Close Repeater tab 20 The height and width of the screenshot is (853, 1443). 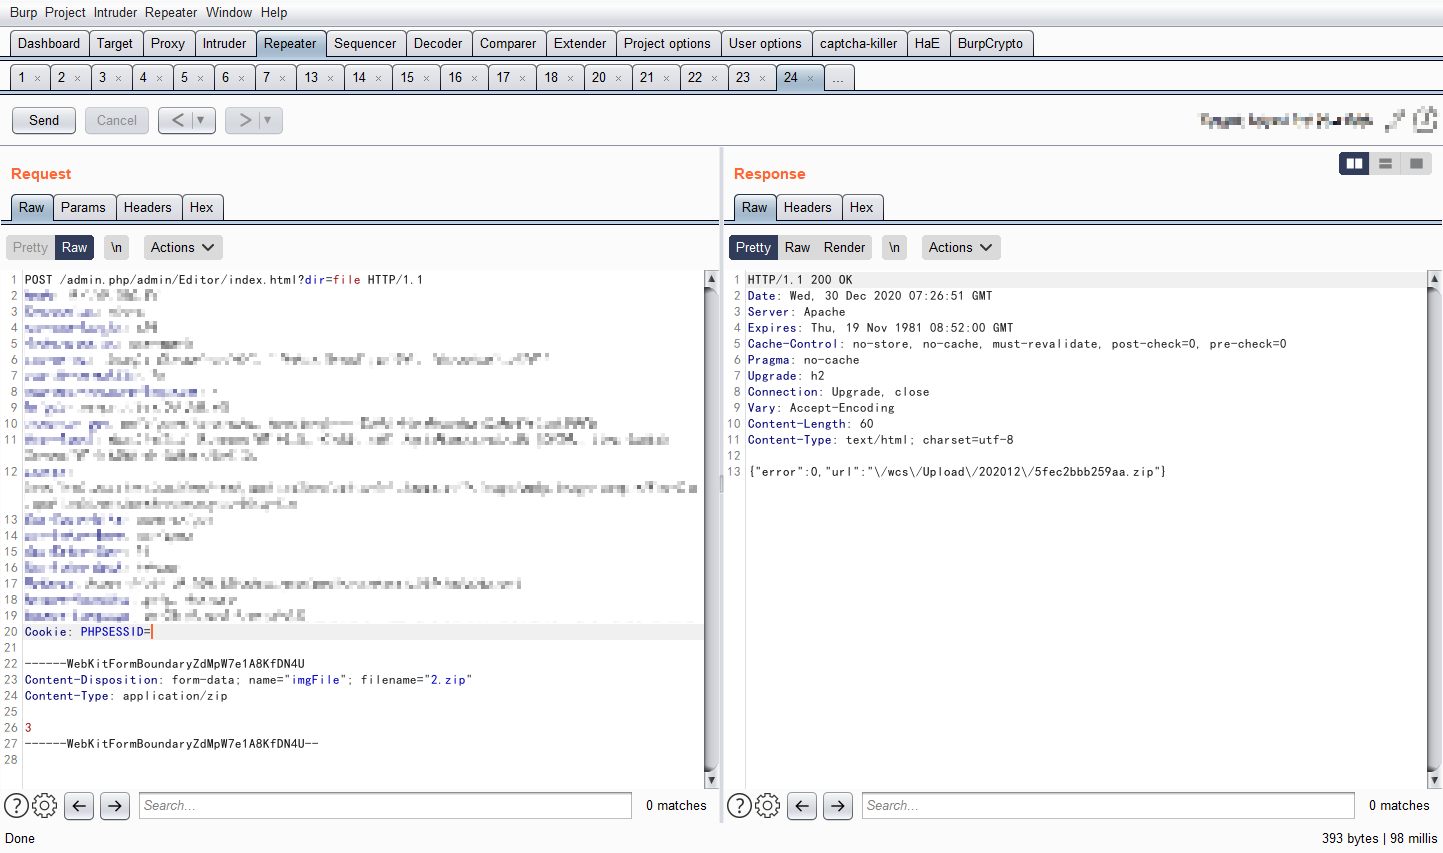(618, 78)
